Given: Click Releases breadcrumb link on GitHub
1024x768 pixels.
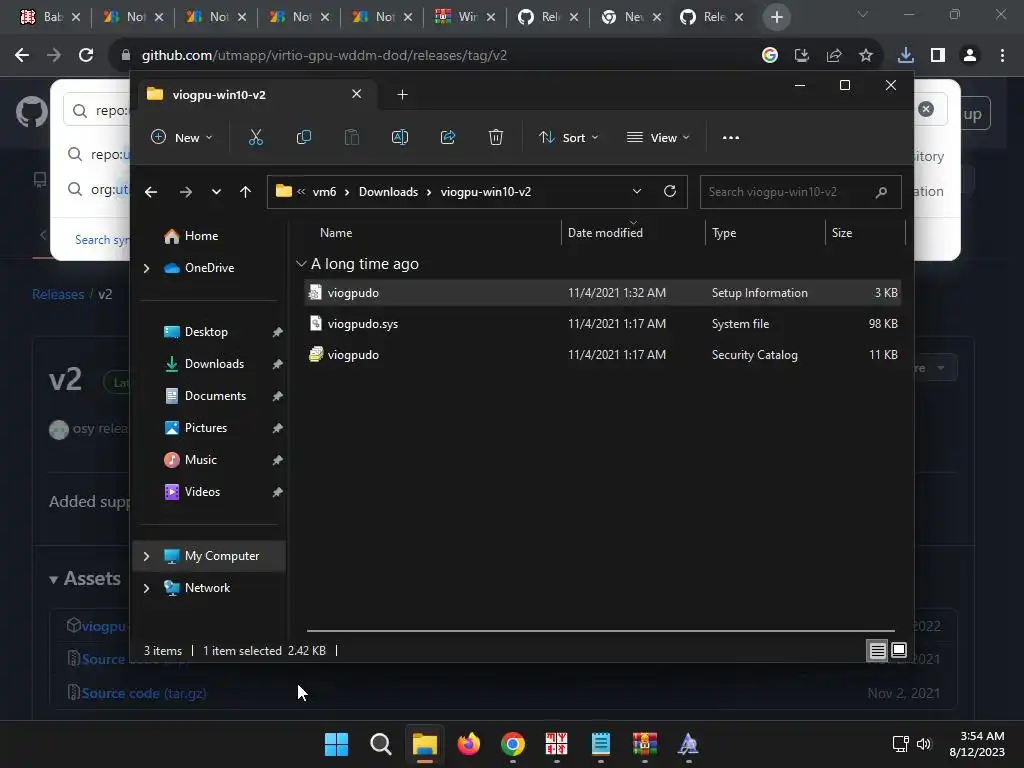Looking at the screenshot, I should tap(58, 294).
